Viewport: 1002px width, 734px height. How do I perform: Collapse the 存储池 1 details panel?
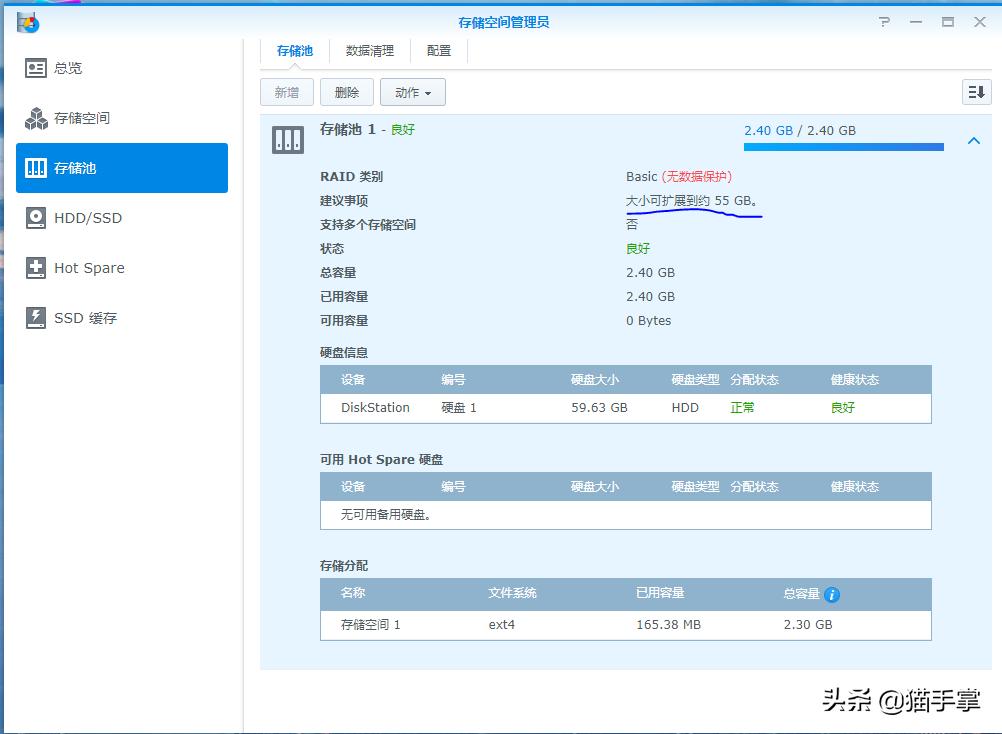tap(974, 141)
